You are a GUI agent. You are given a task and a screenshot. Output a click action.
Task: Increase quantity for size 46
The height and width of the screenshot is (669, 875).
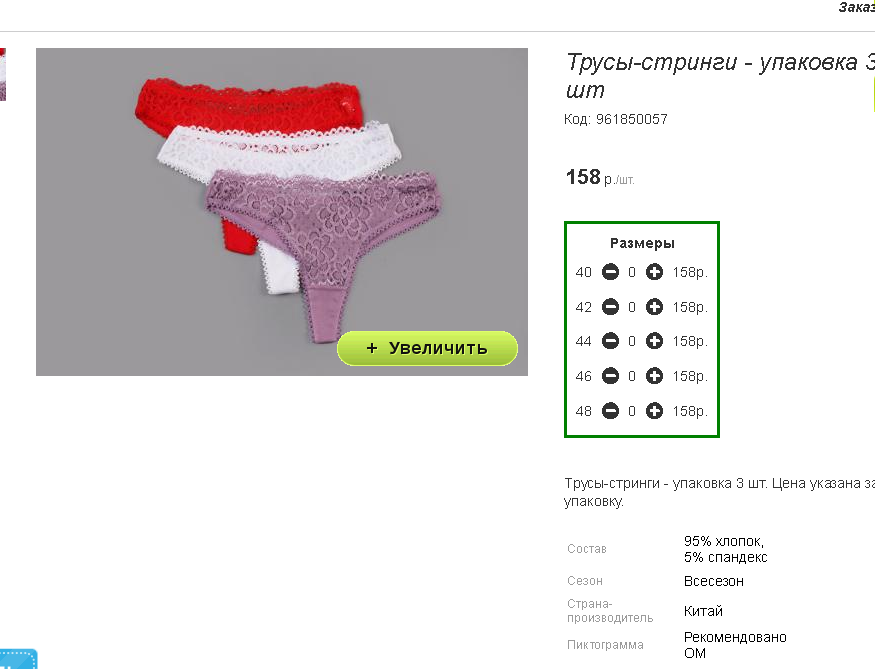[654, 376]
